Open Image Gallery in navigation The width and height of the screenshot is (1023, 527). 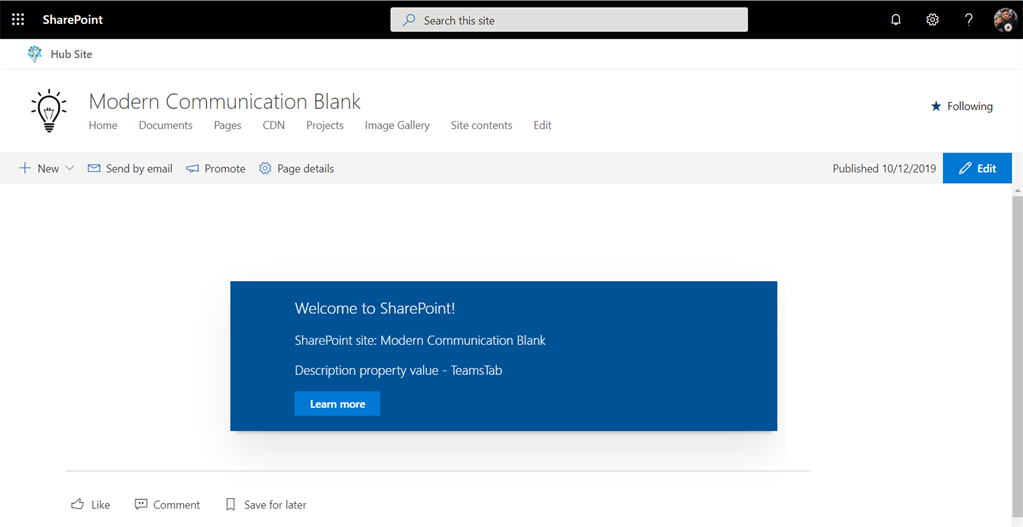397,125
